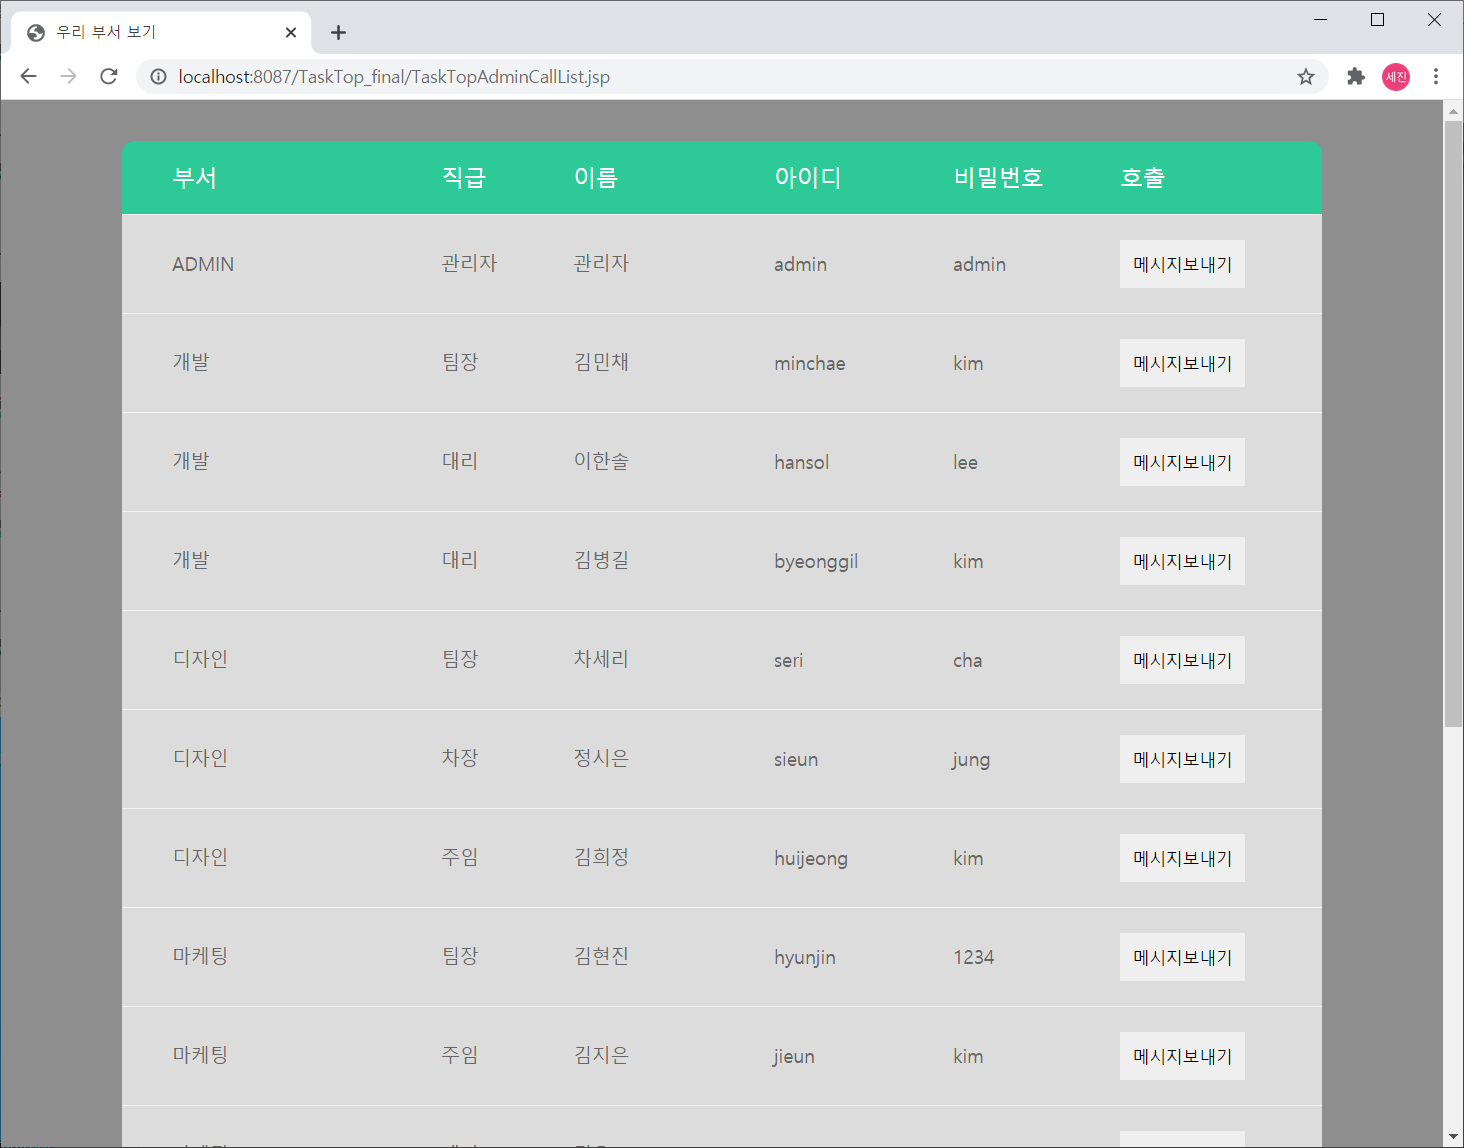Click the 부서 column header

point(195,178)
